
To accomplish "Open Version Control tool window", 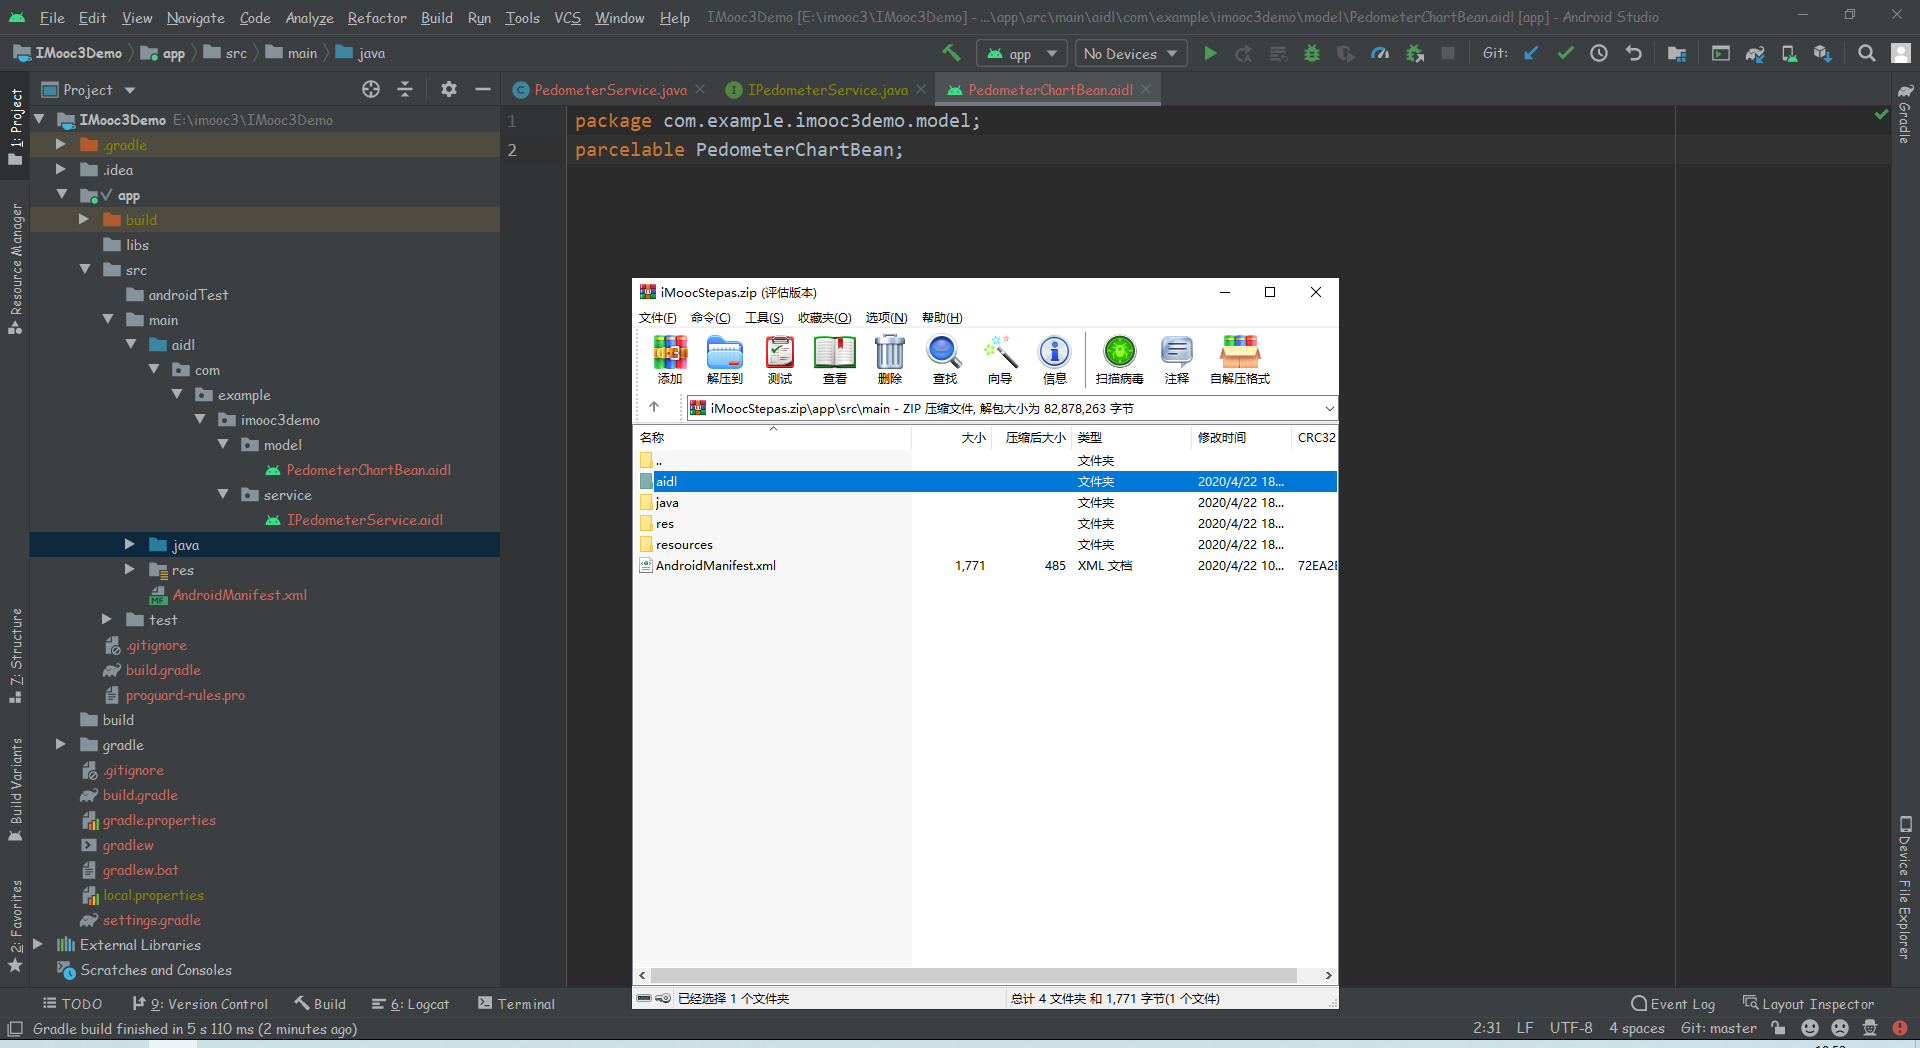I will [x=200, y=1003].
